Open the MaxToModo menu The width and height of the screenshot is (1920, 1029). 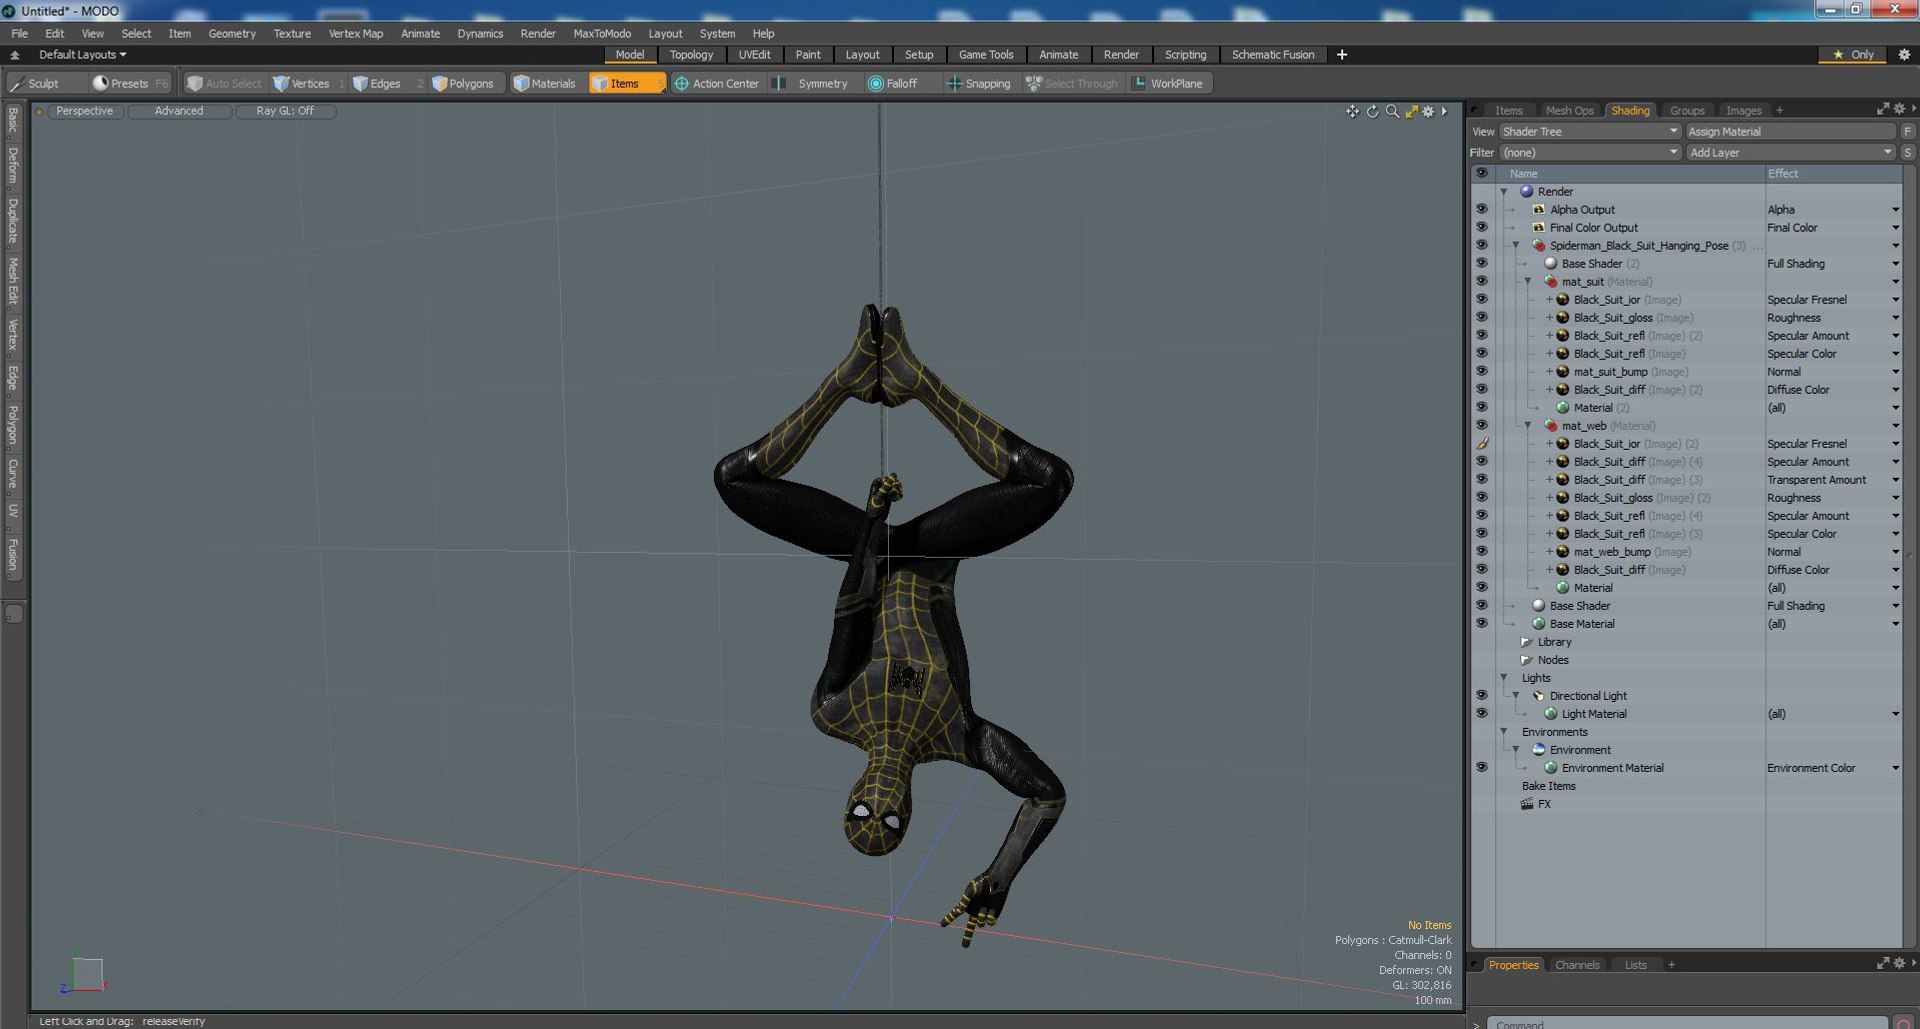tap(602, 33)
